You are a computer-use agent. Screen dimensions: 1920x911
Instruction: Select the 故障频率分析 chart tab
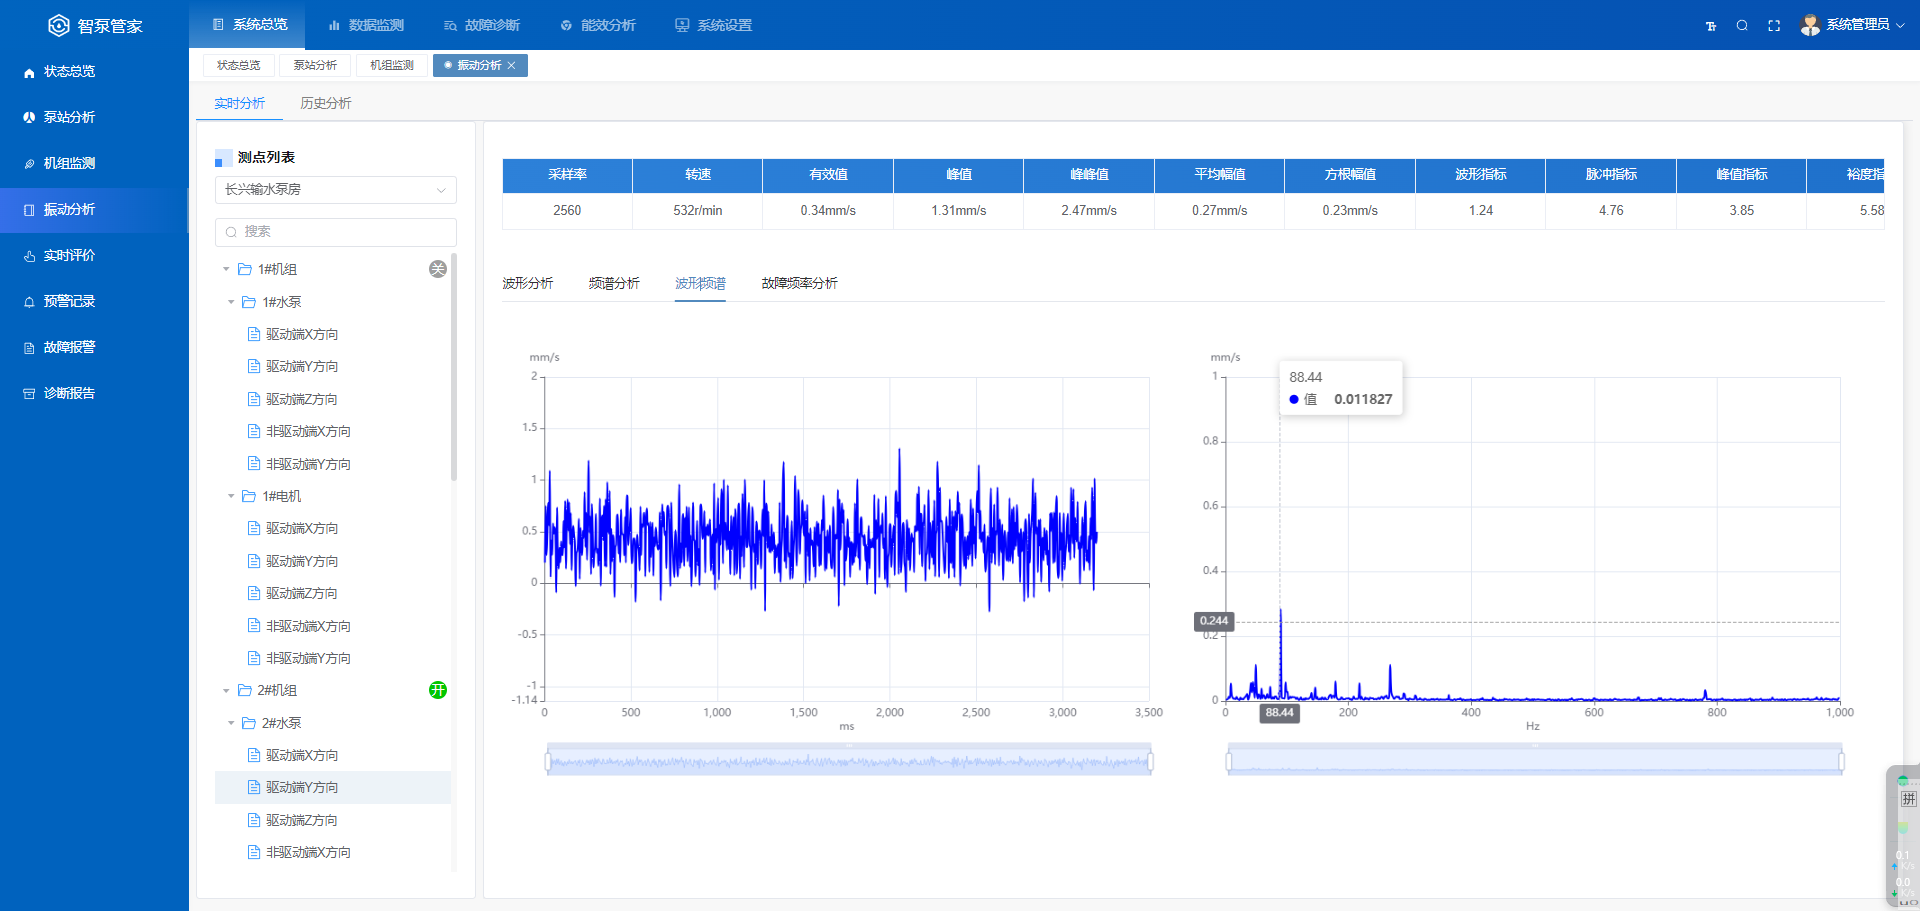pyautogui.click(x=799, y=284)
